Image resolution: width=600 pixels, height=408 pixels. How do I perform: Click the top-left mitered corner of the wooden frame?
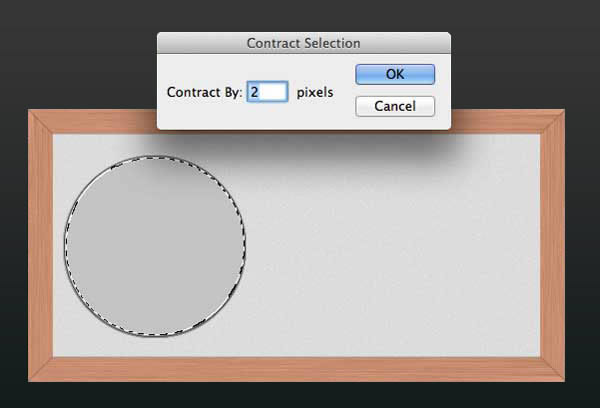tap(41, 122)
